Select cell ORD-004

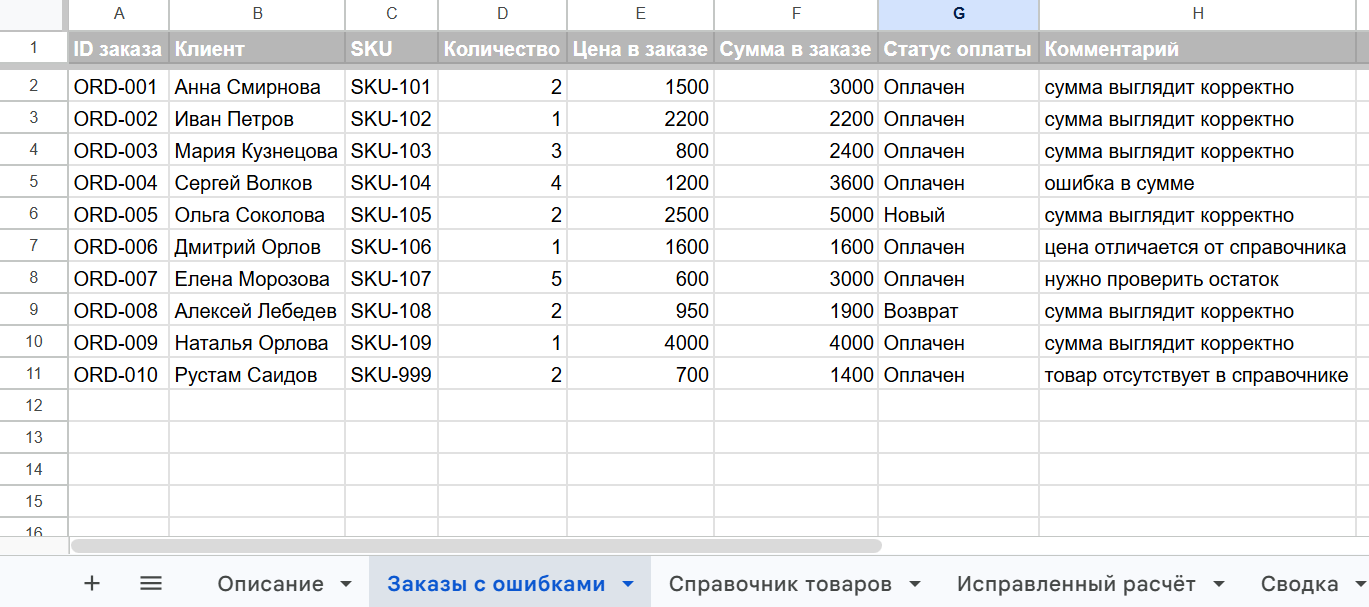point(119,183)
